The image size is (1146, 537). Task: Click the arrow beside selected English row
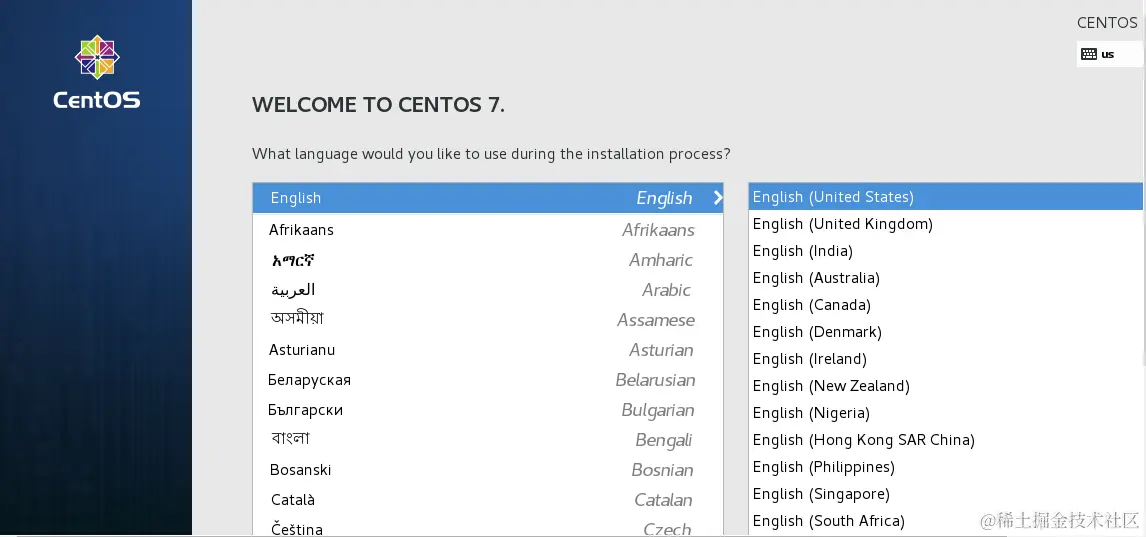pyautogui.click(x=717, y=198)
